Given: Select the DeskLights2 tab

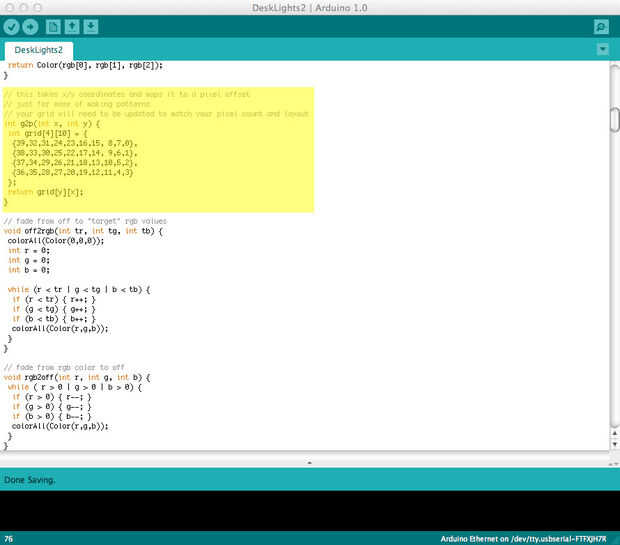Looking at the screenshot, I should click(x=38, y=50).
